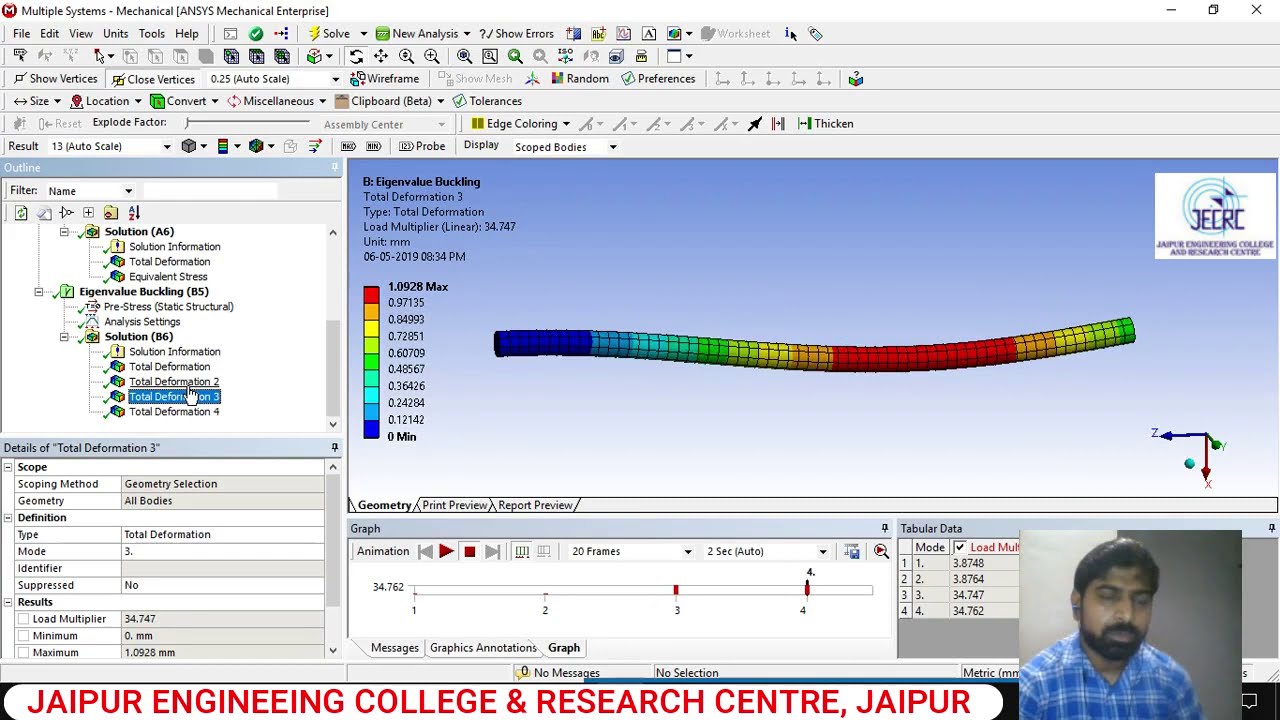Open the 2 Sec (Auto) duration dropdown
The width and height of the screenshot is (1280, 720).
coord(822,551)
